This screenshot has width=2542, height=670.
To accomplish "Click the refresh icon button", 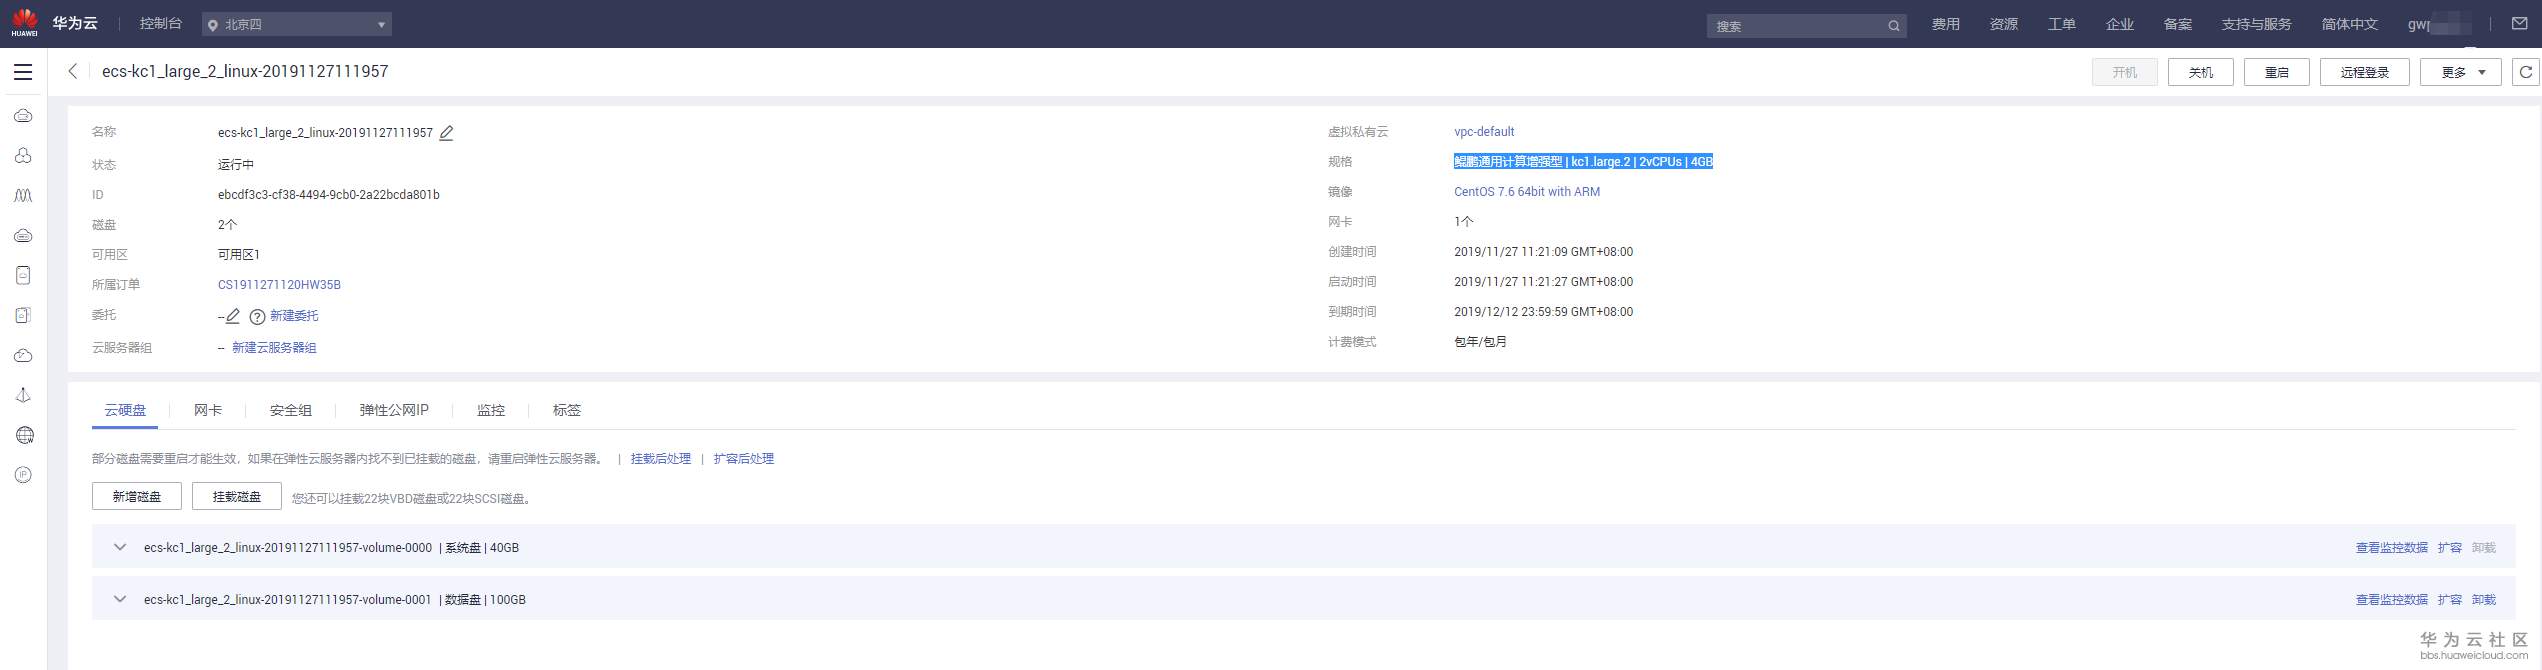I will (2525, 72).
